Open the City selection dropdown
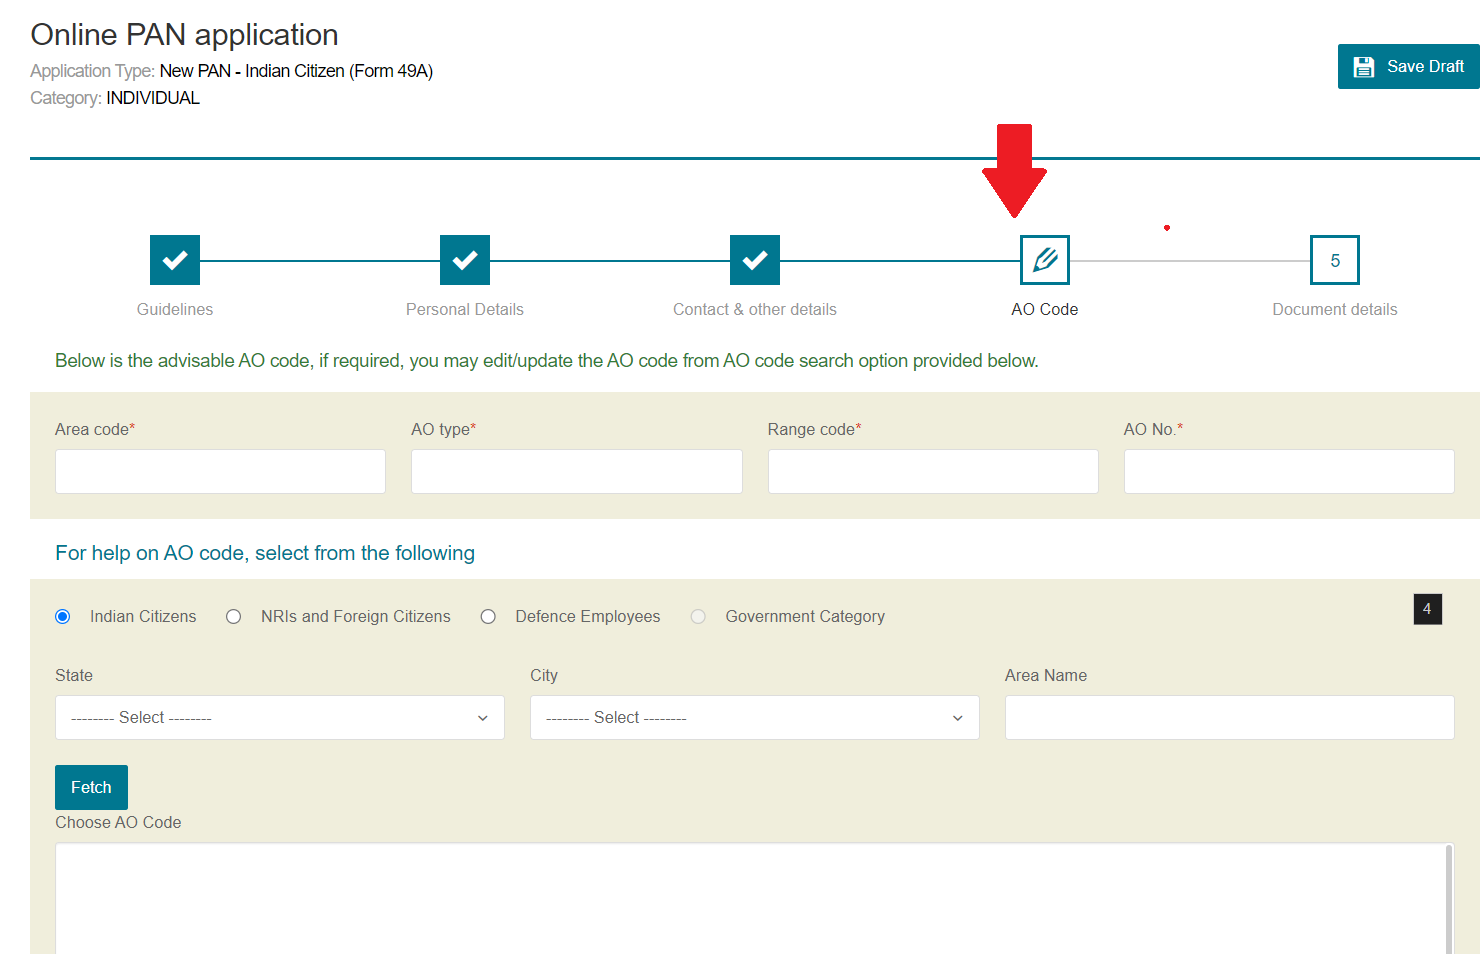The width and height of the screenshot is (1484, 954). coord(754,717)
